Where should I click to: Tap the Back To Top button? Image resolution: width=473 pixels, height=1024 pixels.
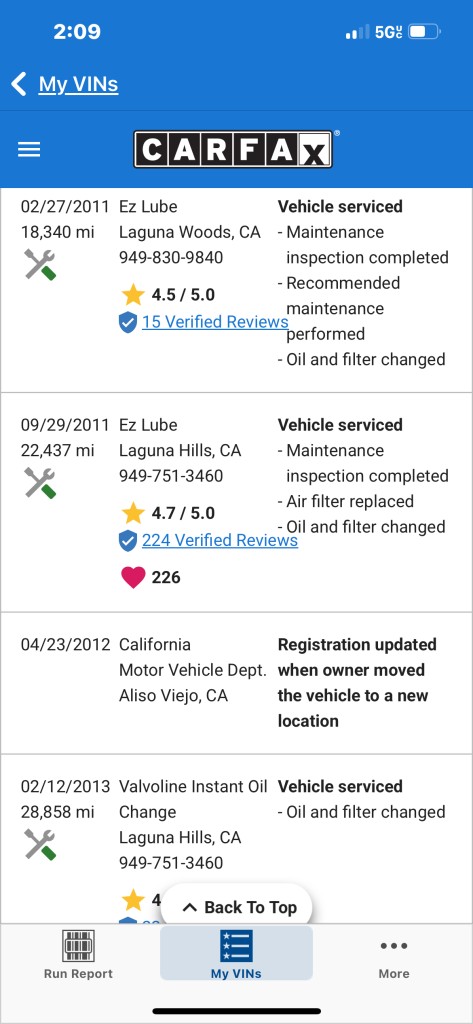click(236, 907)
